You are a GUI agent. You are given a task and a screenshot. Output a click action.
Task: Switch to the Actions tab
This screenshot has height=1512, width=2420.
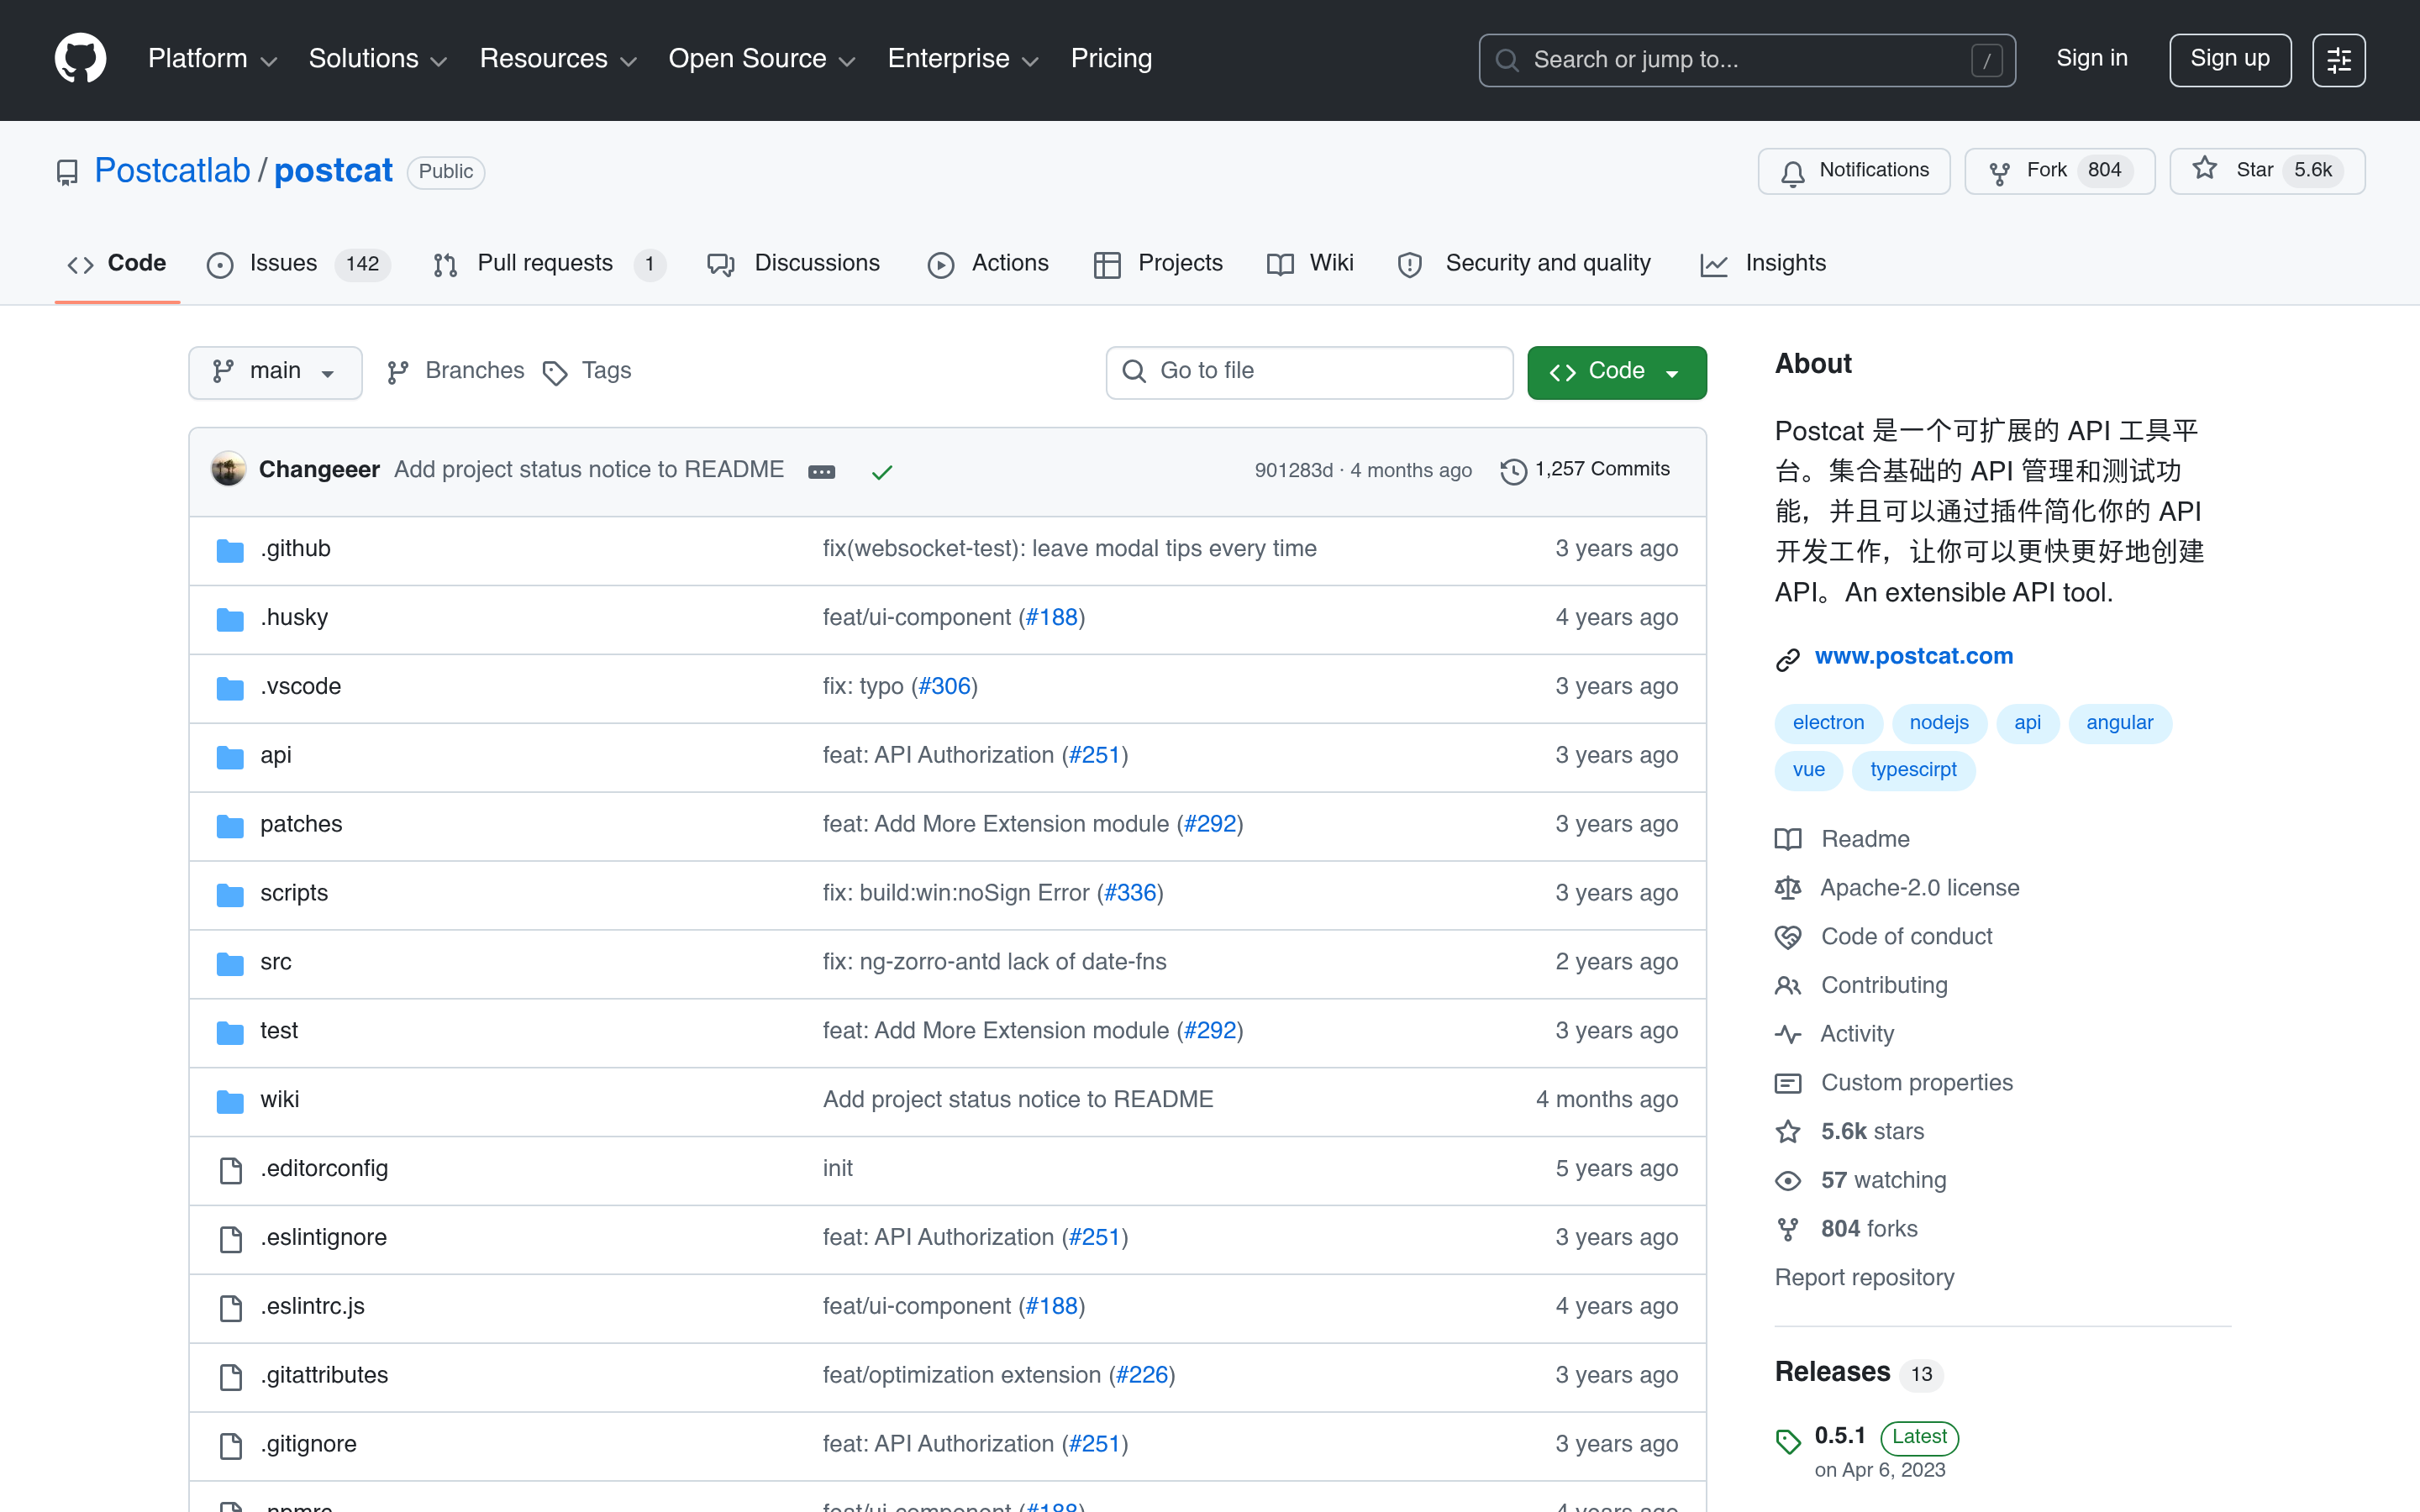tap(988, 264)
